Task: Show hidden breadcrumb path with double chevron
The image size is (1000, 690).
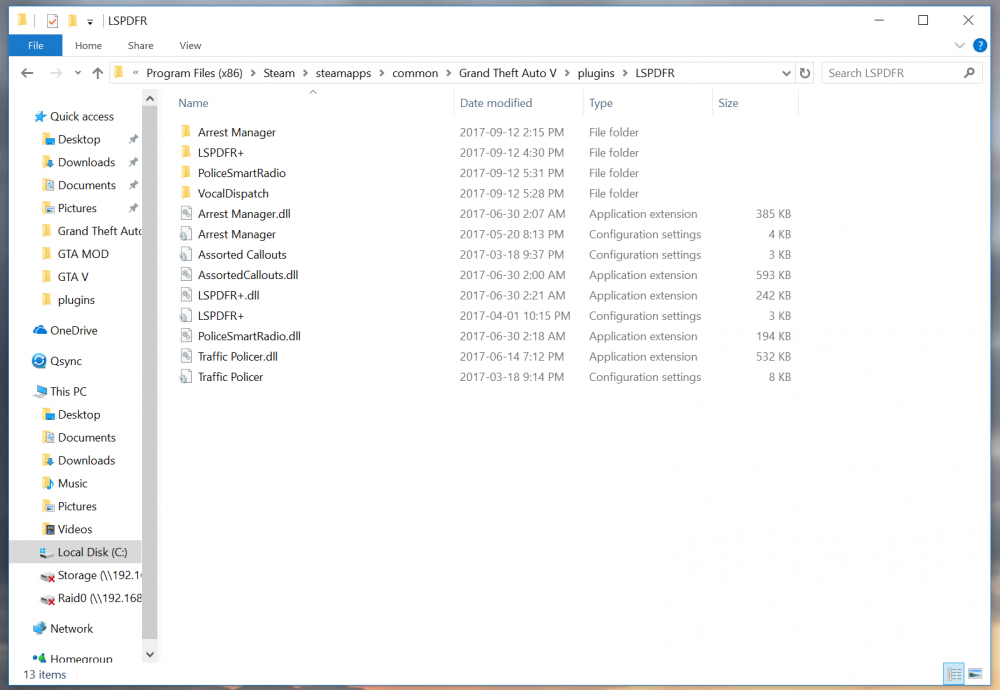Action: click(136, 73)
